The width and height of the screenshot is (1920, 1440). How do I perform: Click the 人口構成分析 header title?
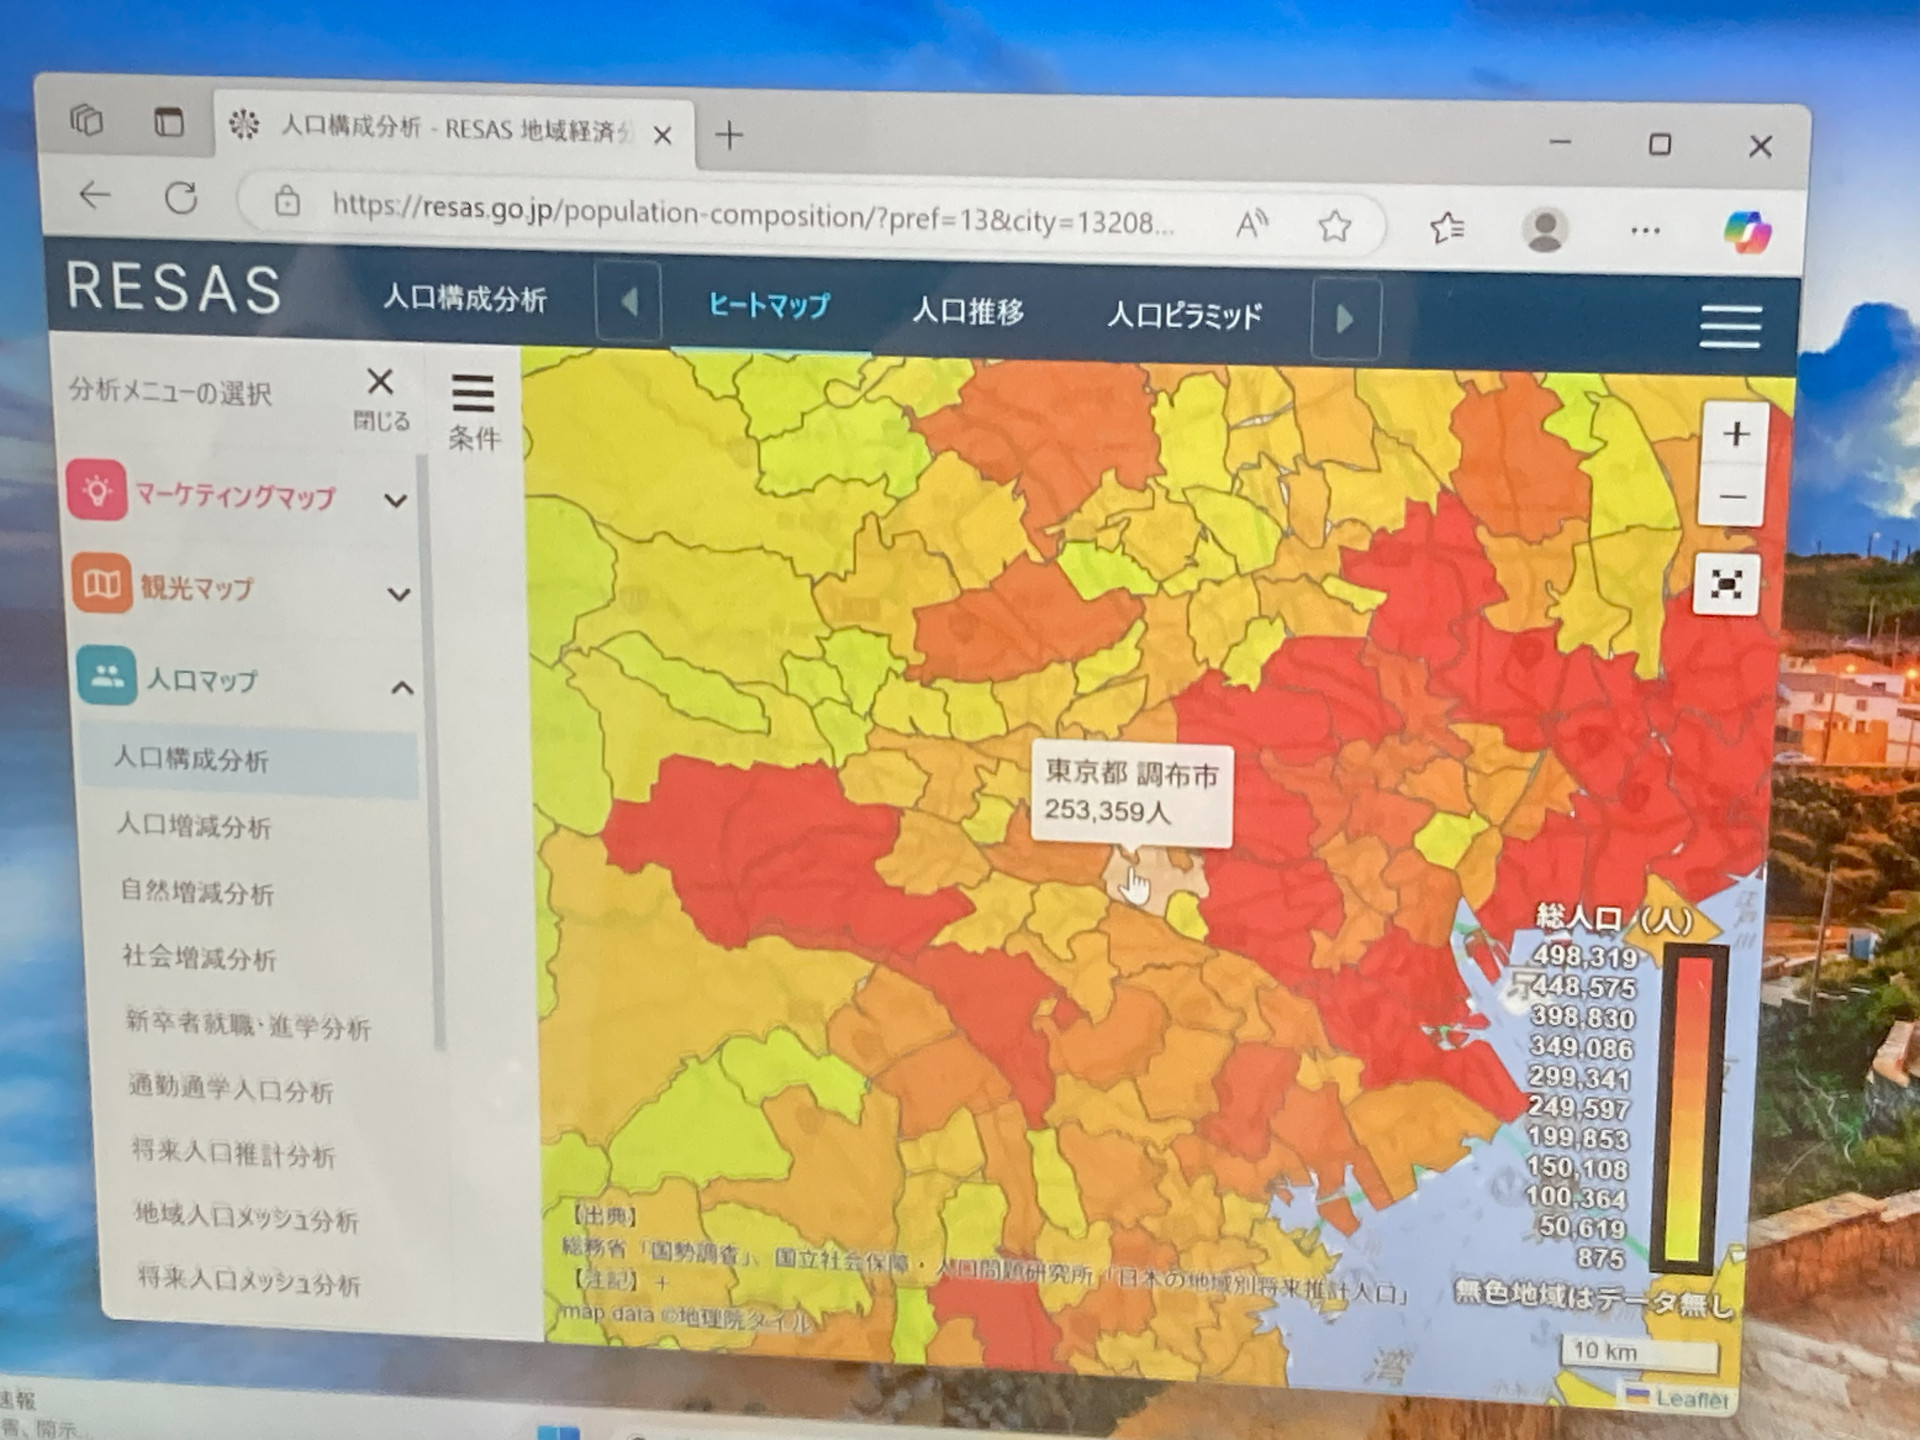click(x=465, y=298)
